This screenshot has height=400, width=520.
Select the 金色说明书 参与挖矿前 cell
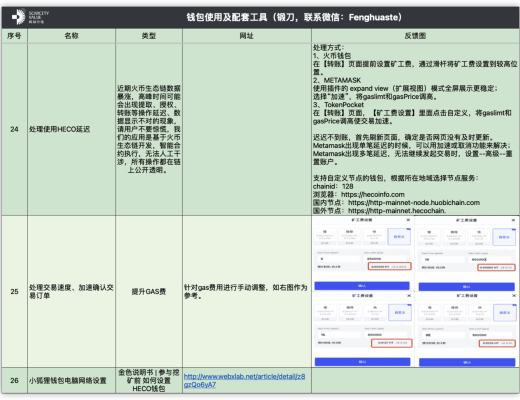pos(149,380)
